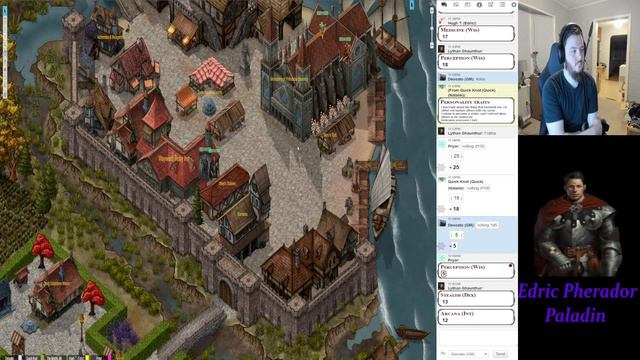Screen dimensions: 640x360
Task: Open the My Settings gear tab
Action: [513, 4]
